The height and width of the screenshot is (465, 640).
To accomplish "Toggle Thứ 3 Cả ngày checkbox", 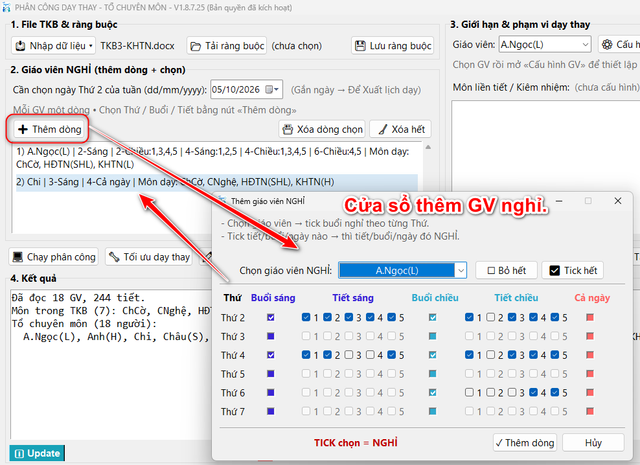I will coord(590,336).
